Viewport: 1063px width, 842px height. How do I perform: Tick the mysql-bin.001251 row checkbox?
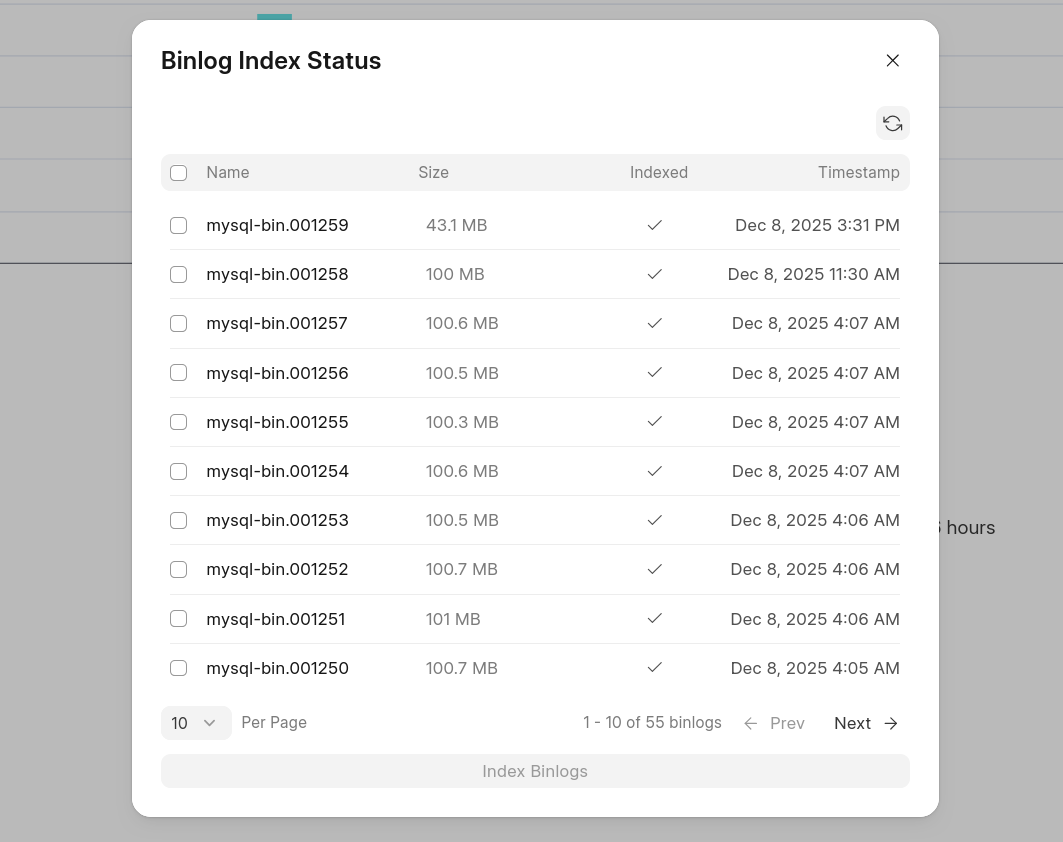point(178,619)
